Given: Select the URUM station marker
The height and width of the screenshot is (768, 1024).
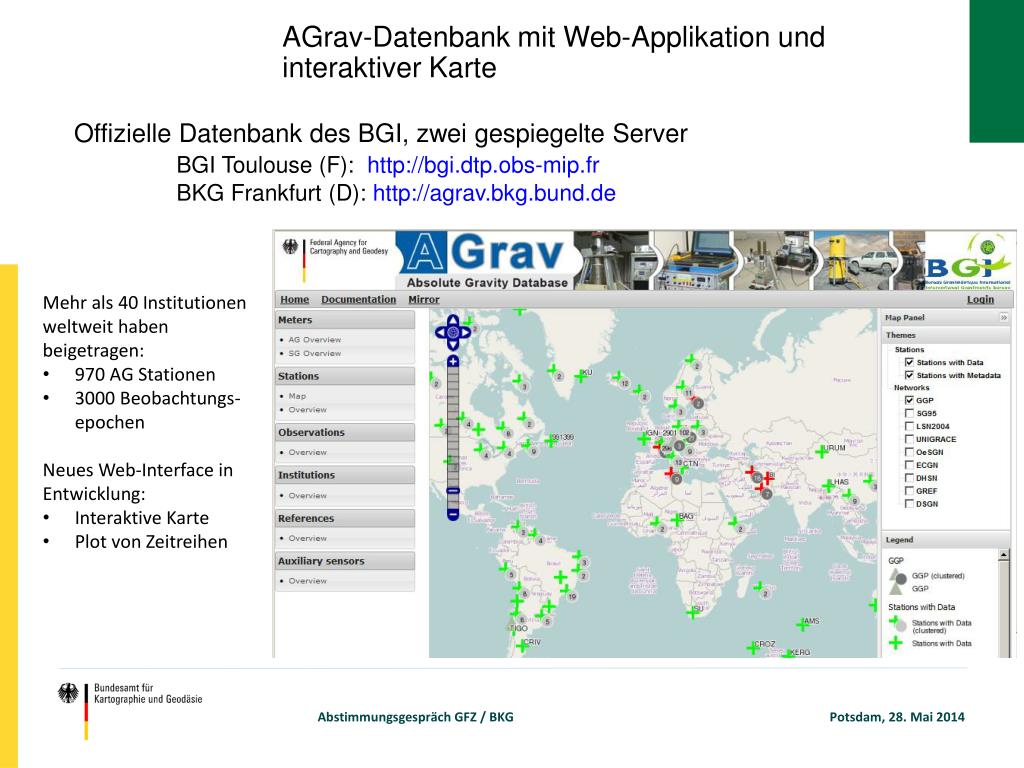Looking at the screenshot, I should point(822,451).
